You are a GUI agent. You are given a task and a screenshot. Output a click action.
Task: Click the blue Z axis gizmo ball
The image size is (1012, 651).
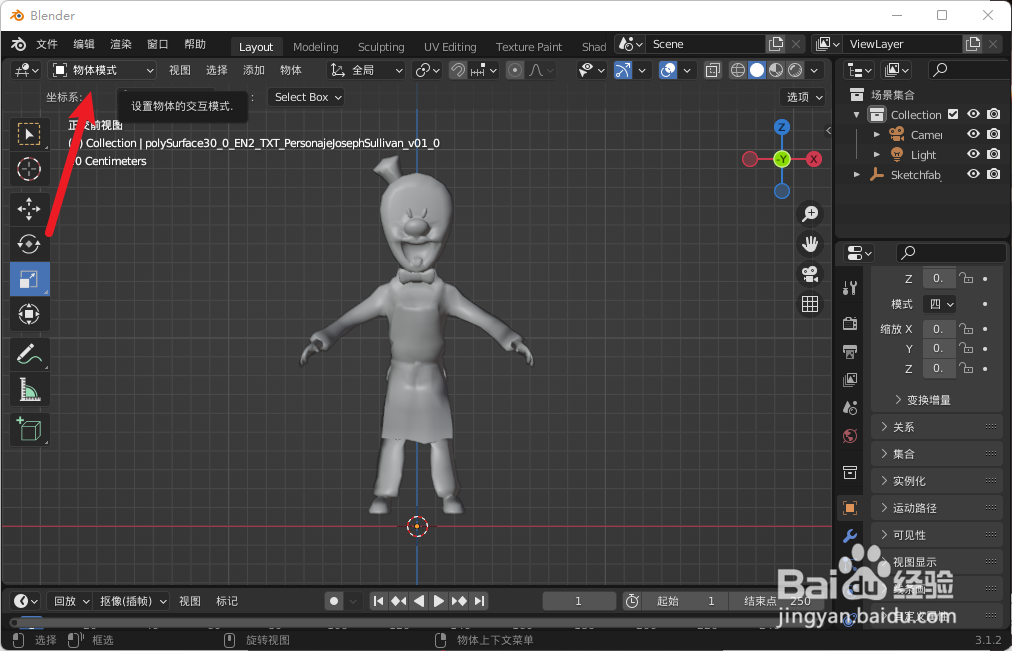click(x=782, y=126)
